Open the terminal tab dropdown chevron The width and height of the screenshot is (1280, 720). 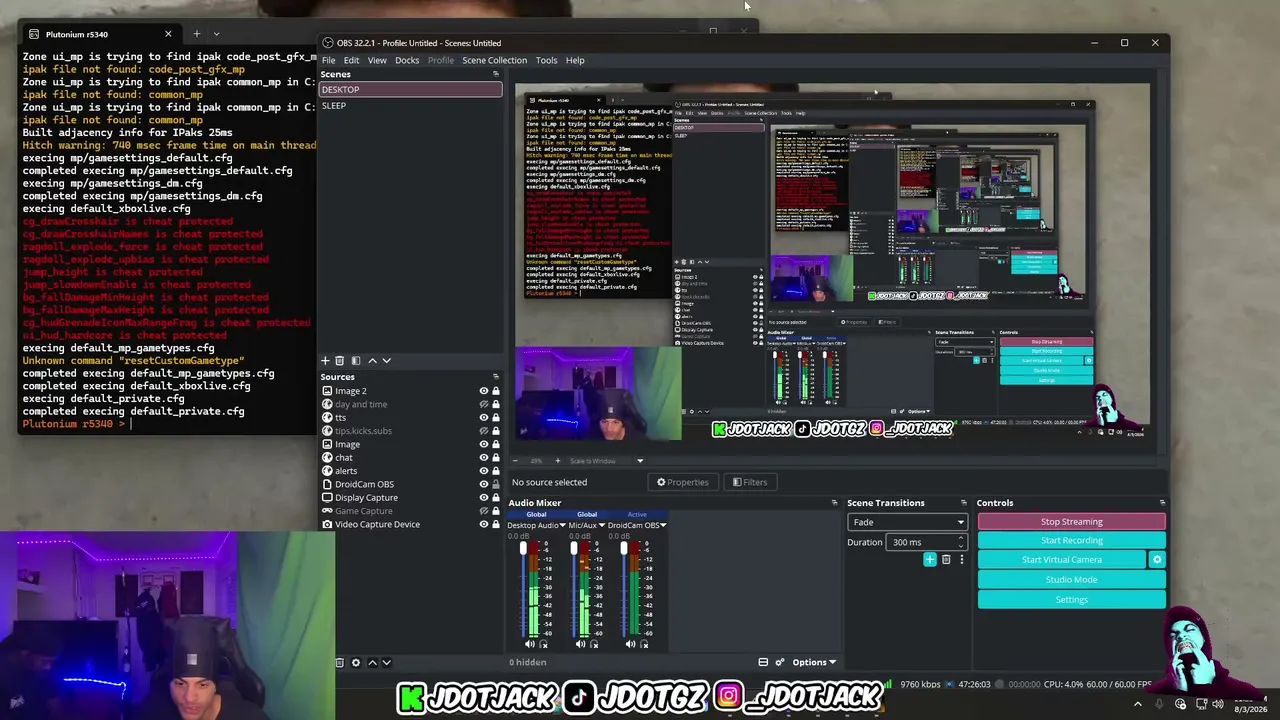(216, 34)
